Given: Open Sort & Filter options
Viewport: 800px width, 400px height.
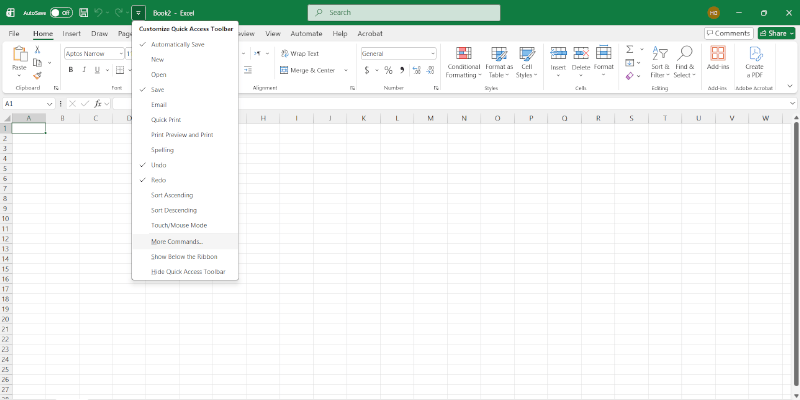Looking at the screenshot, I should [x=659, y=61].
